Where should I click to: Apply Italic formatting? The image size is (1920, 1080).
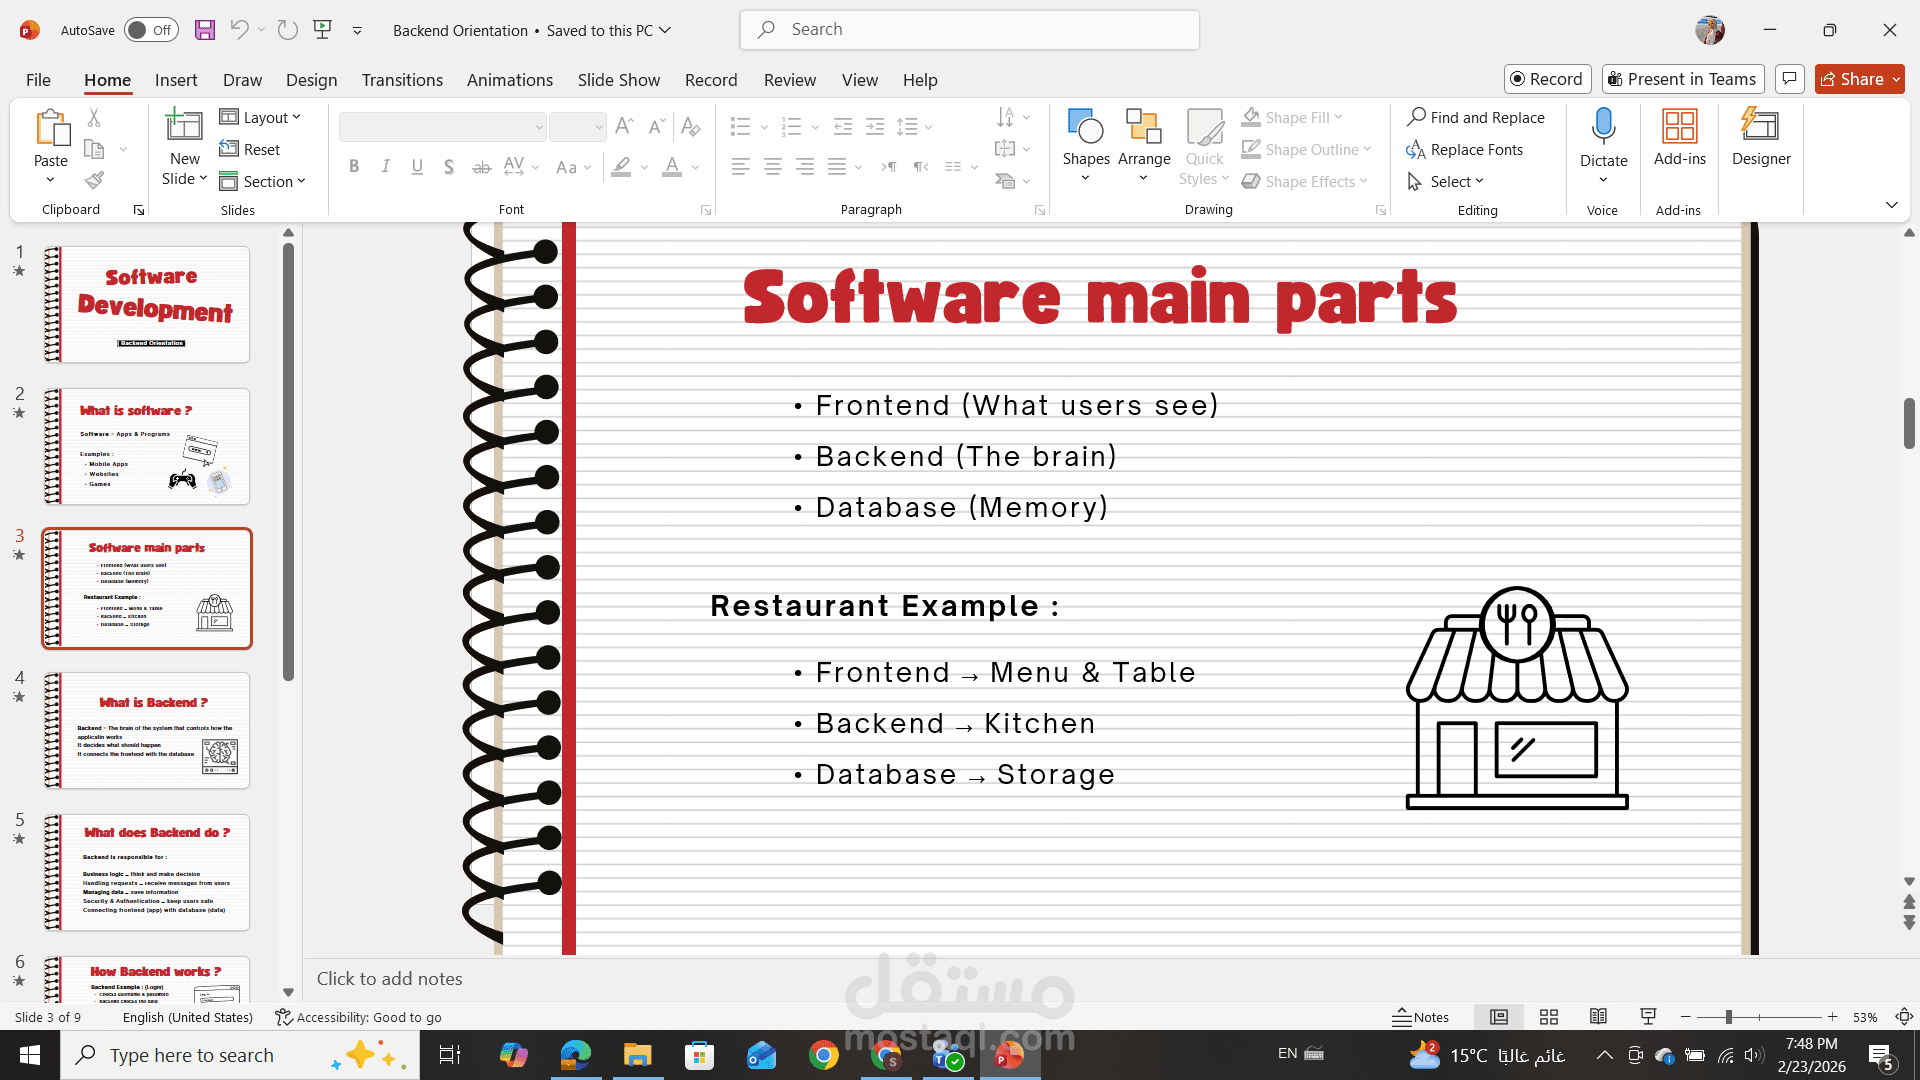pos(386,167)
